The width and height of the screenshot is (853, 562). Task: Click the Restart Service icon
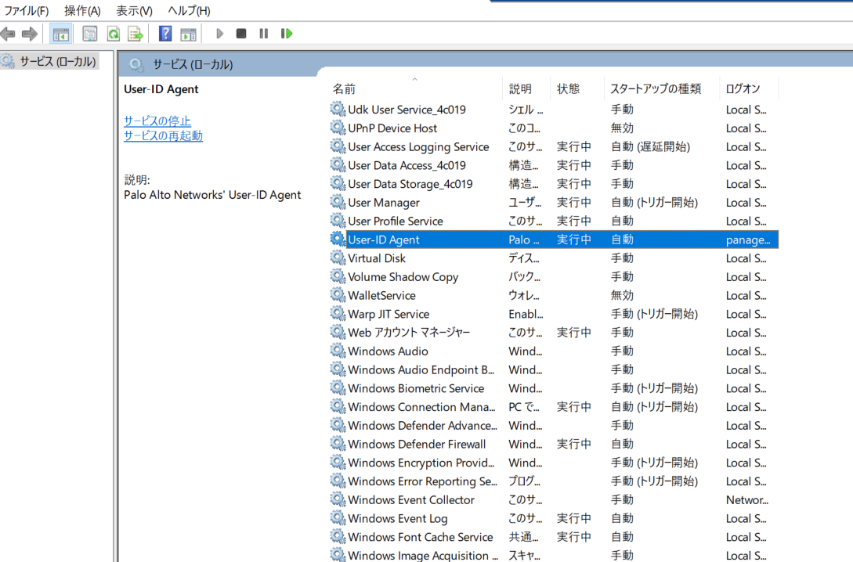[x=287, y=34]
